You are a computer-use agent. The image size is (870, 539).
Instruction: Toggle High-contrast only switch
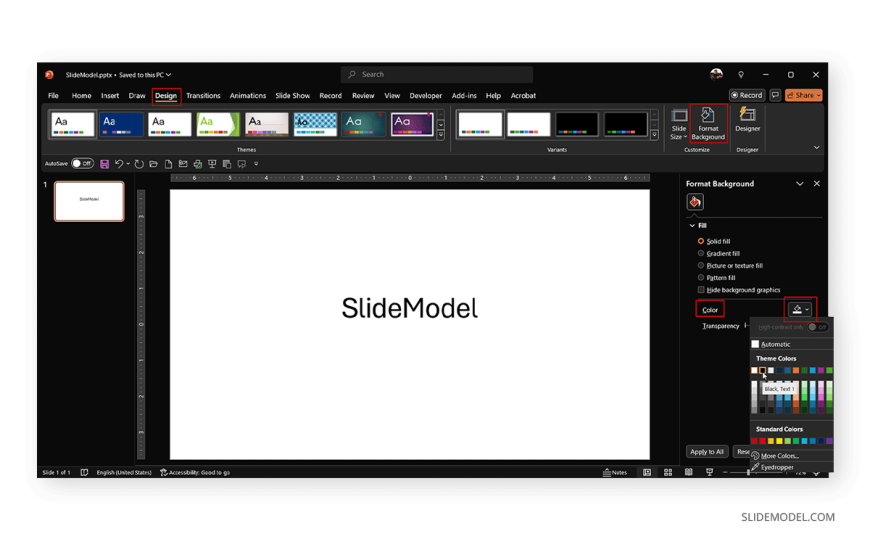click(818, 327)
